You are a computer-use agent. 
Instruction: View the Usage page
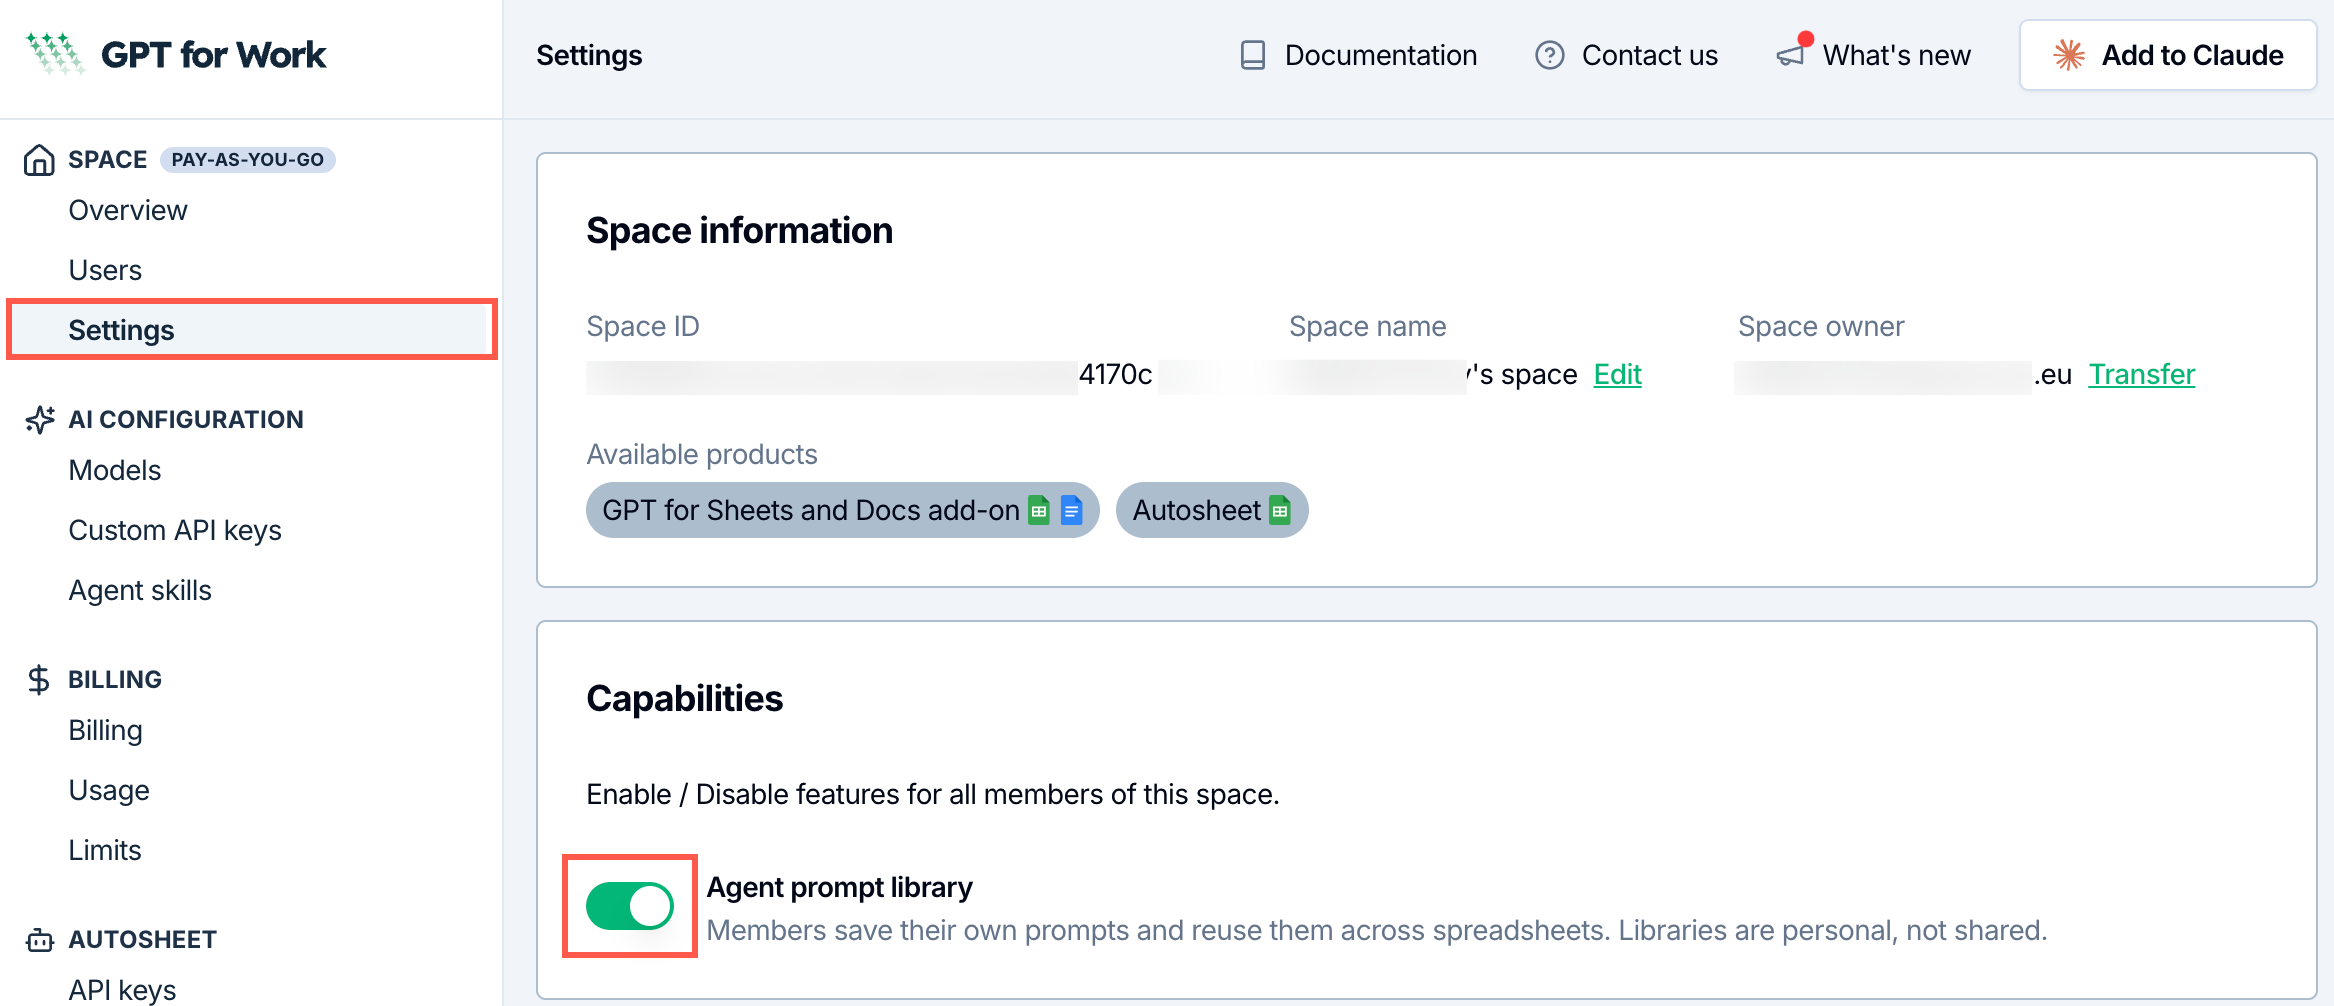pyautogui.click(x=109, y=790)
